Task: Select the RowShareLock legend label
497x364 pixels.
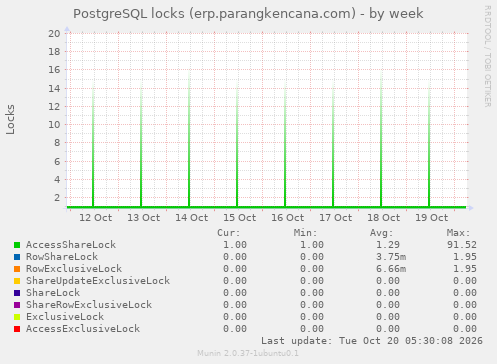Action: (62, 257)
